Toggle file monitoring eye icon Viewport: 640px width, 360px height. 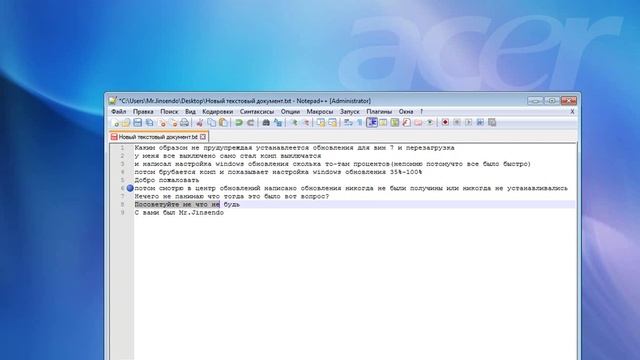click(430, 122)
